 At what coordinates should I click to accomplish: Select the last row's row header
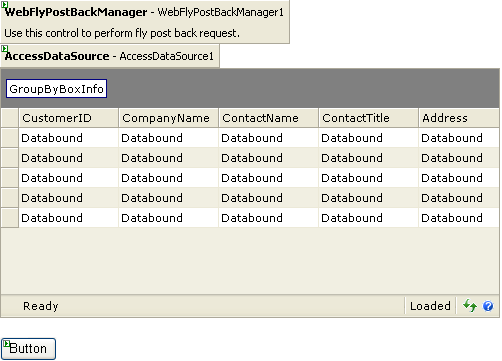point(10,218)
